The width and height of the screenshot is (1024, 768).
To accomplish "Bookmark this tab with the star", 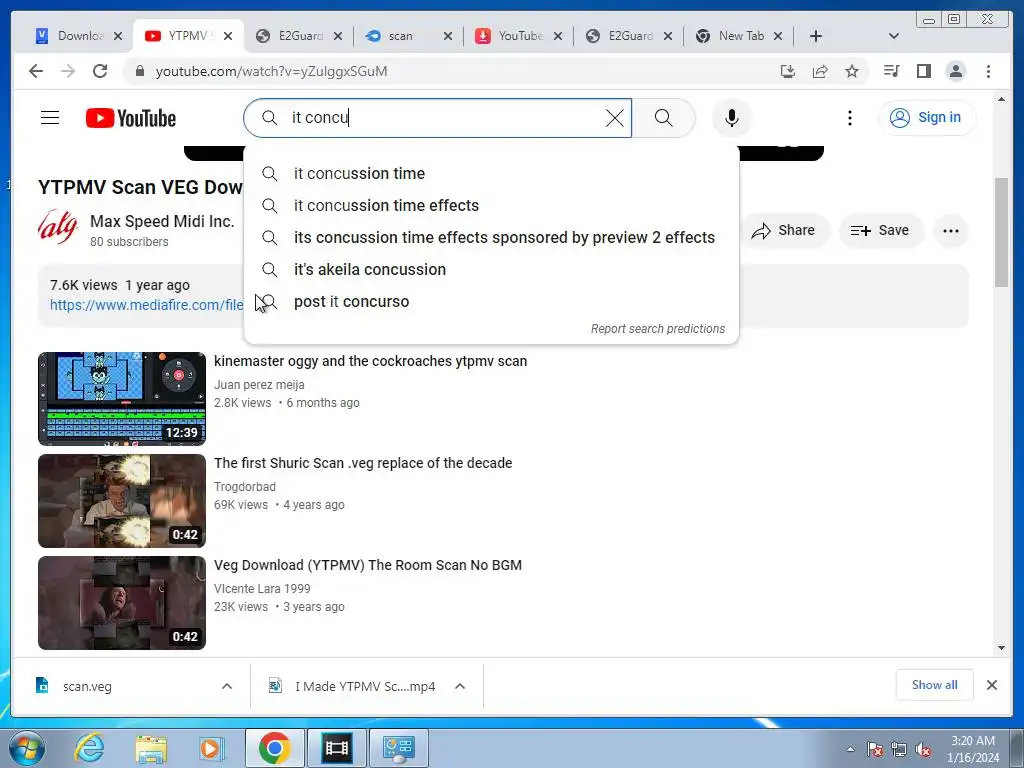I will [852, 71].
